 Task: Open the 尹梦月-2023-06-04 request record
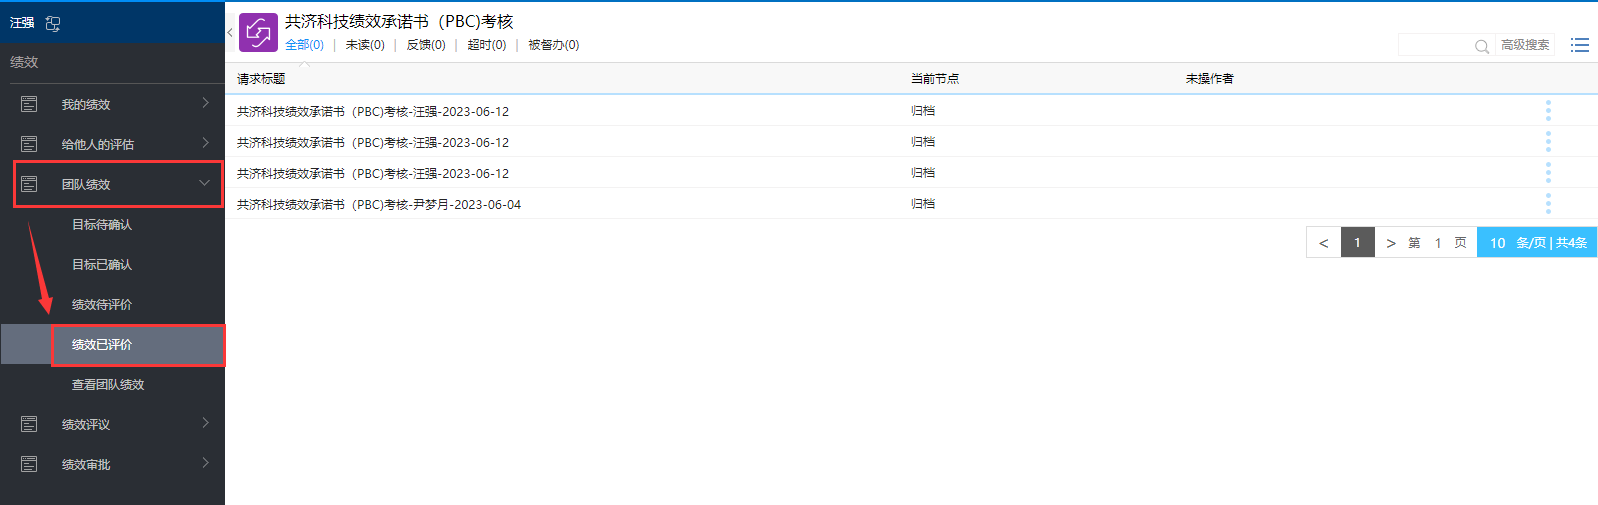(x=379, y=205)
